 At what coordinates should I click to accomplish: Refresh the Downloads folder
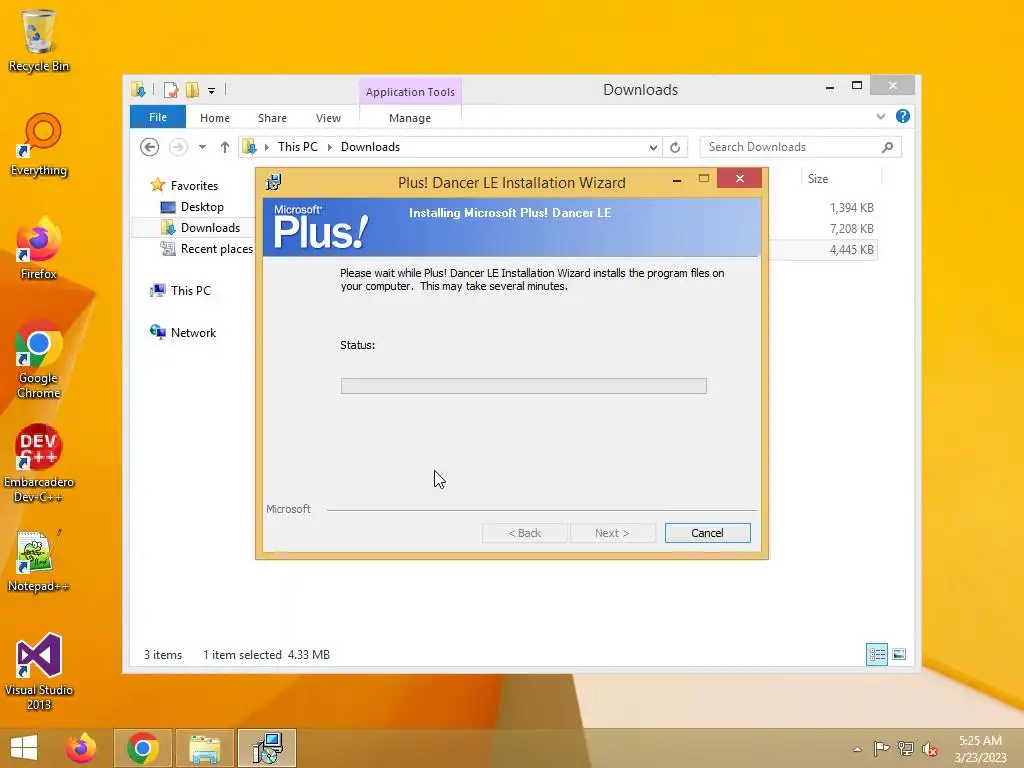click(675, 147)
